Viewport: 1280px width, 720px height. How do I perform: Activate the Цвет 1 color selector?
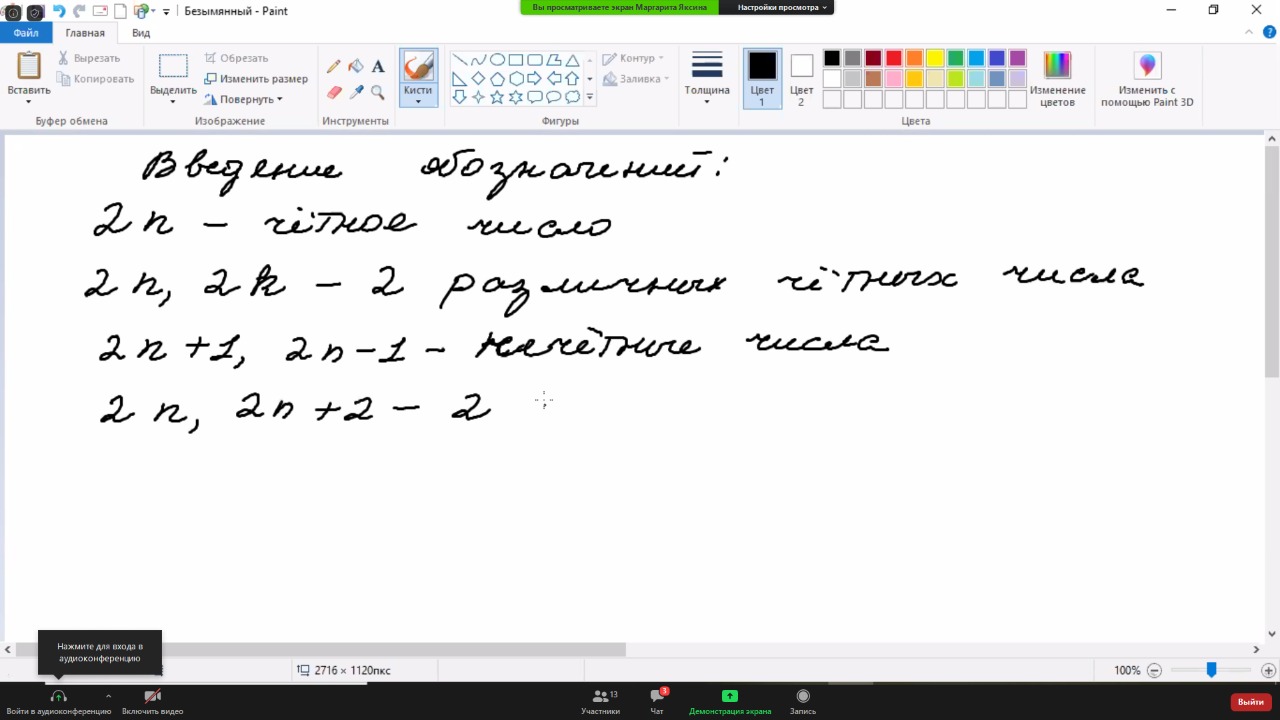[762, 78]
